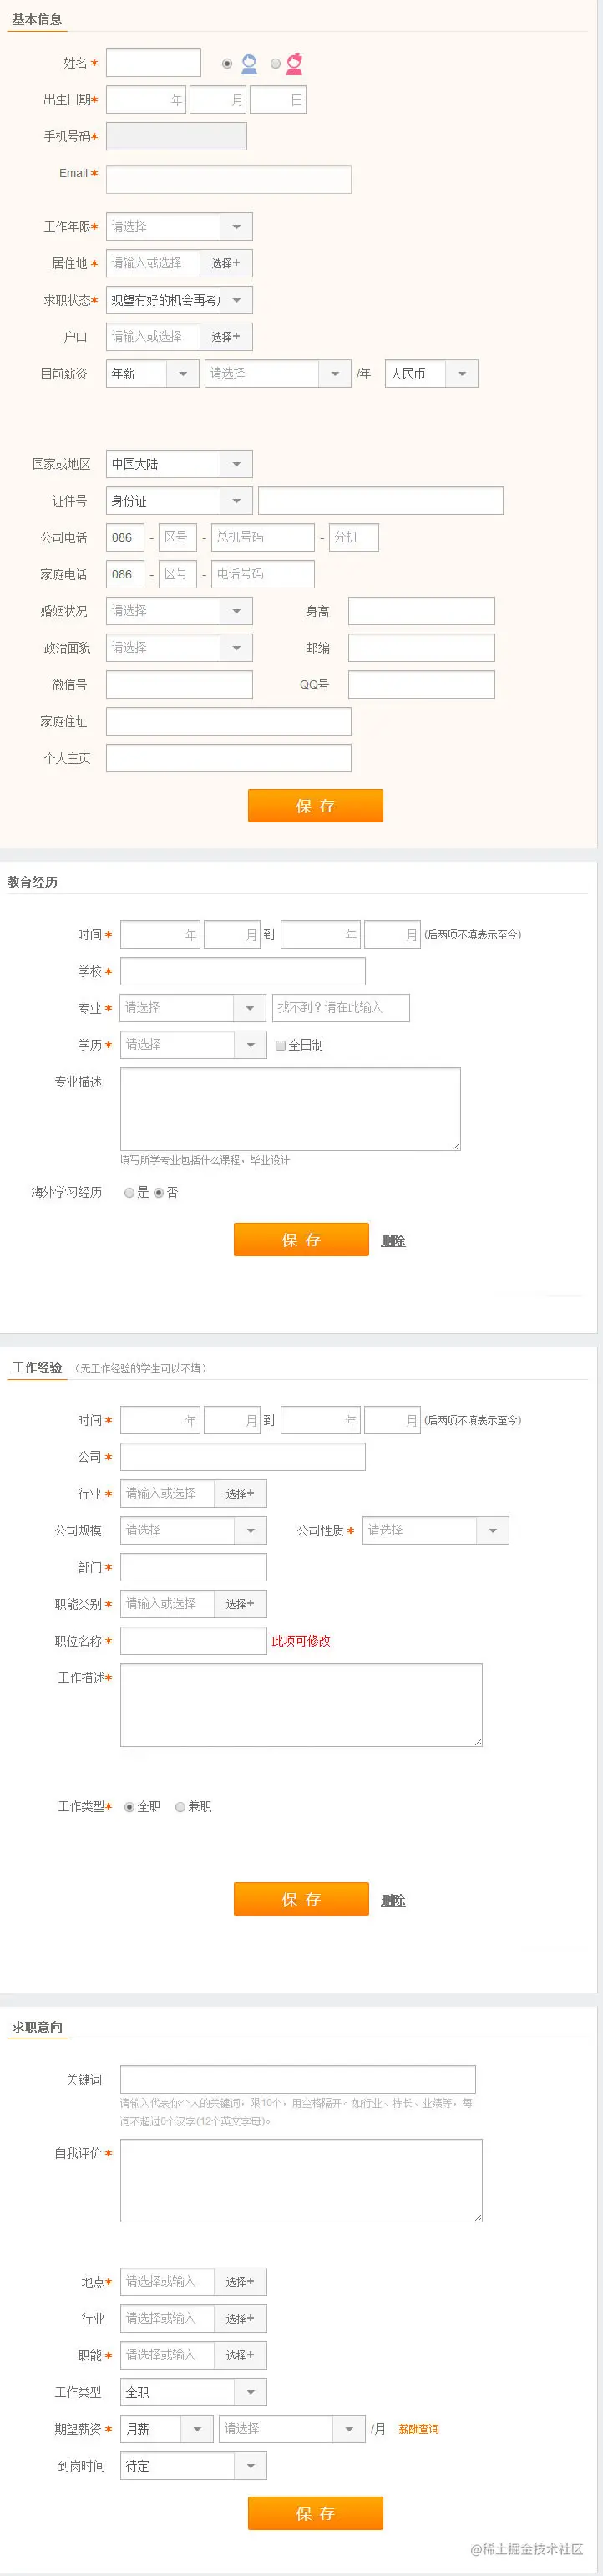Select the female gender radio button
The image size is (603, 2576).
point(274,61)
